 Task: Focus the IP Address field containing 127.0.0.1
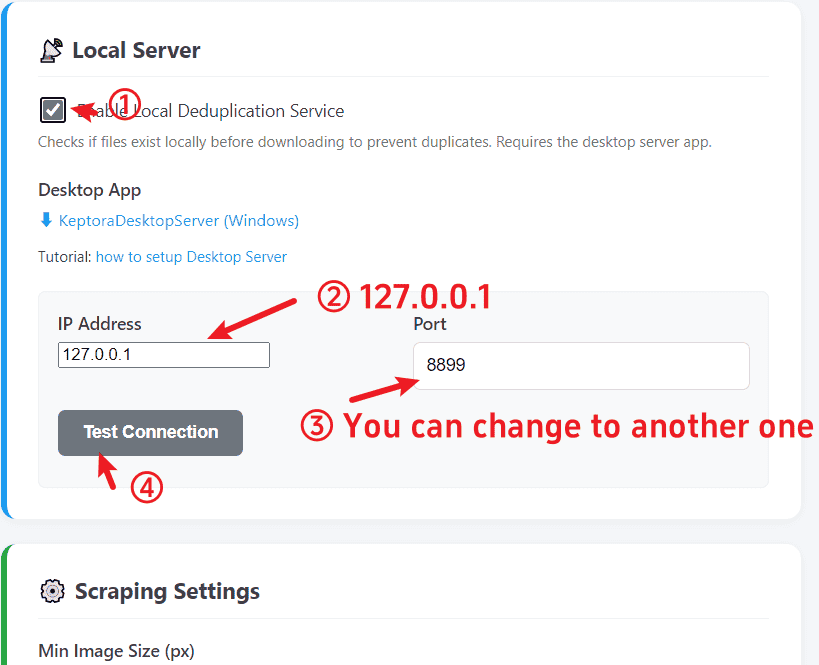(x=164, y=355)
